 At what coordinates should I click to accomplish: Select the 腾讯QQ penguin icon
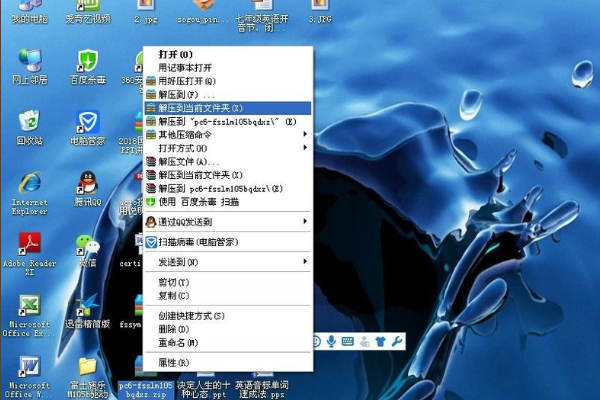click(x=87, y=184)
